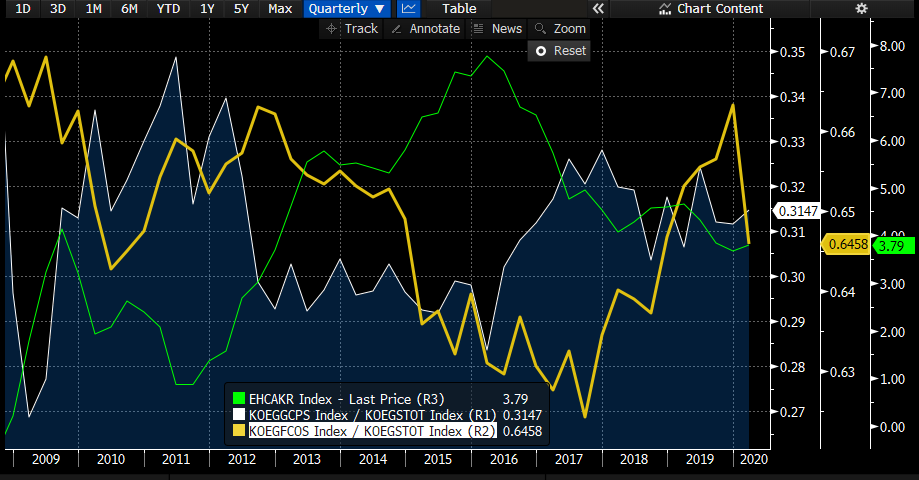Click legend value 0.6458
Screen dimensions: 919x480
[522, 431]
